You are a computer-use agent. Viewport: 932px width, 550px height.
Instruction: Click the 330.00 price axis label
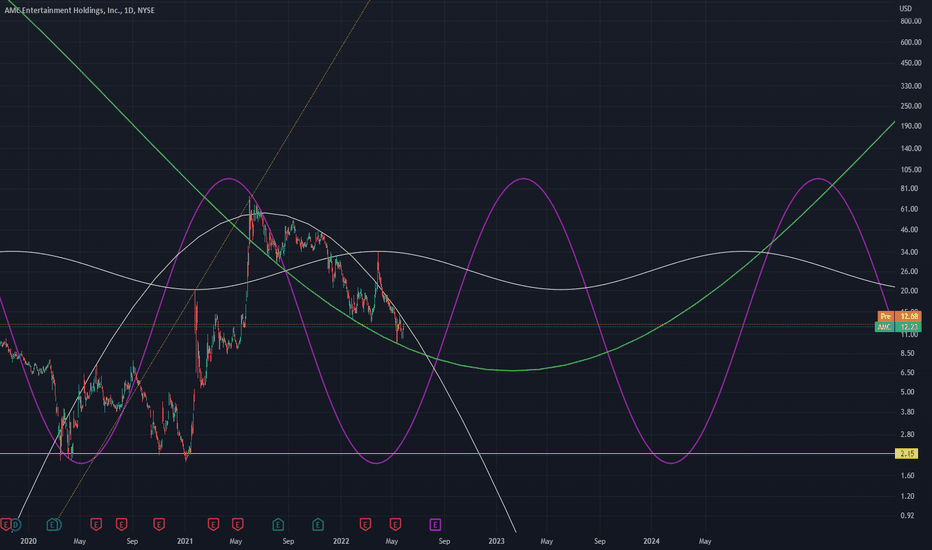pos(911,86)
